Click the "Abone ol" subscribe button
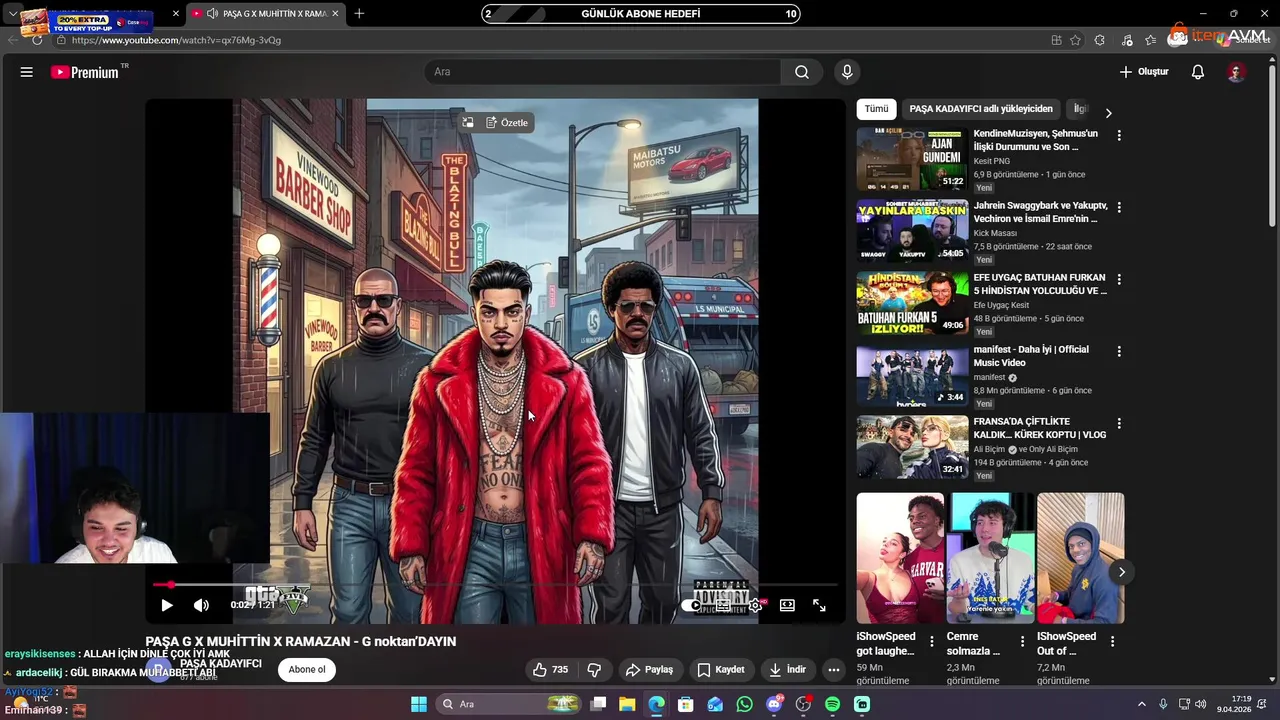1280x720 pixels. pos(307,670)
